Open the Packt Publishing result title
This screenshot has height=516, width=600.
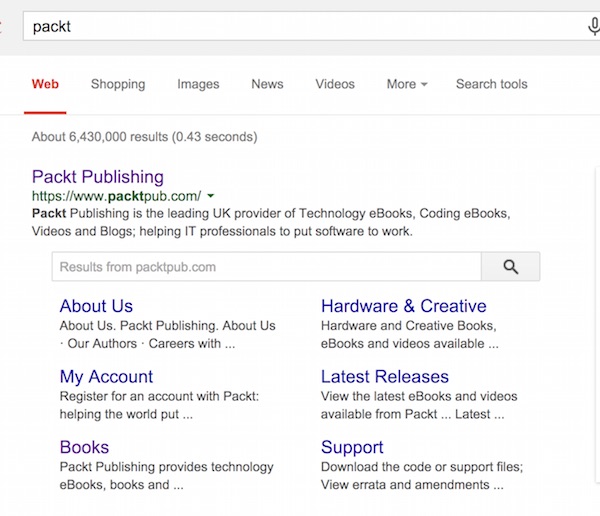[x=98, y=177]
